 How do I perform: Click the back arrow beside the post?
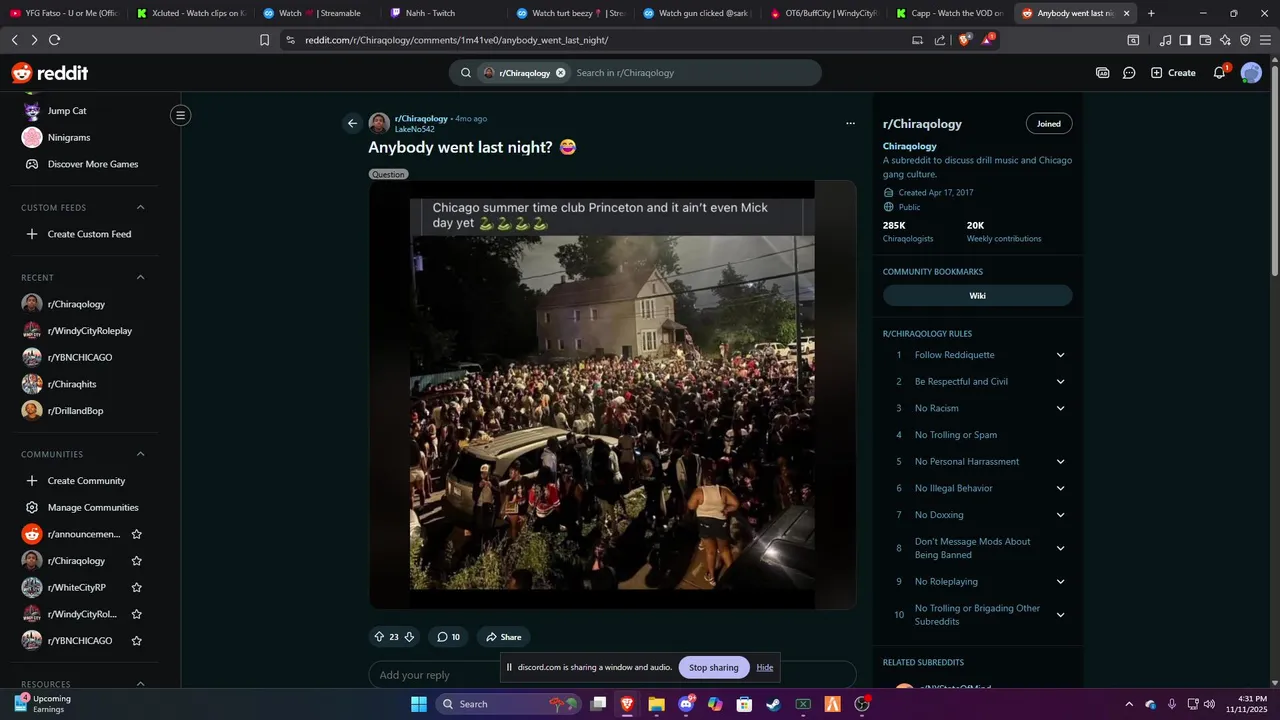352,124
